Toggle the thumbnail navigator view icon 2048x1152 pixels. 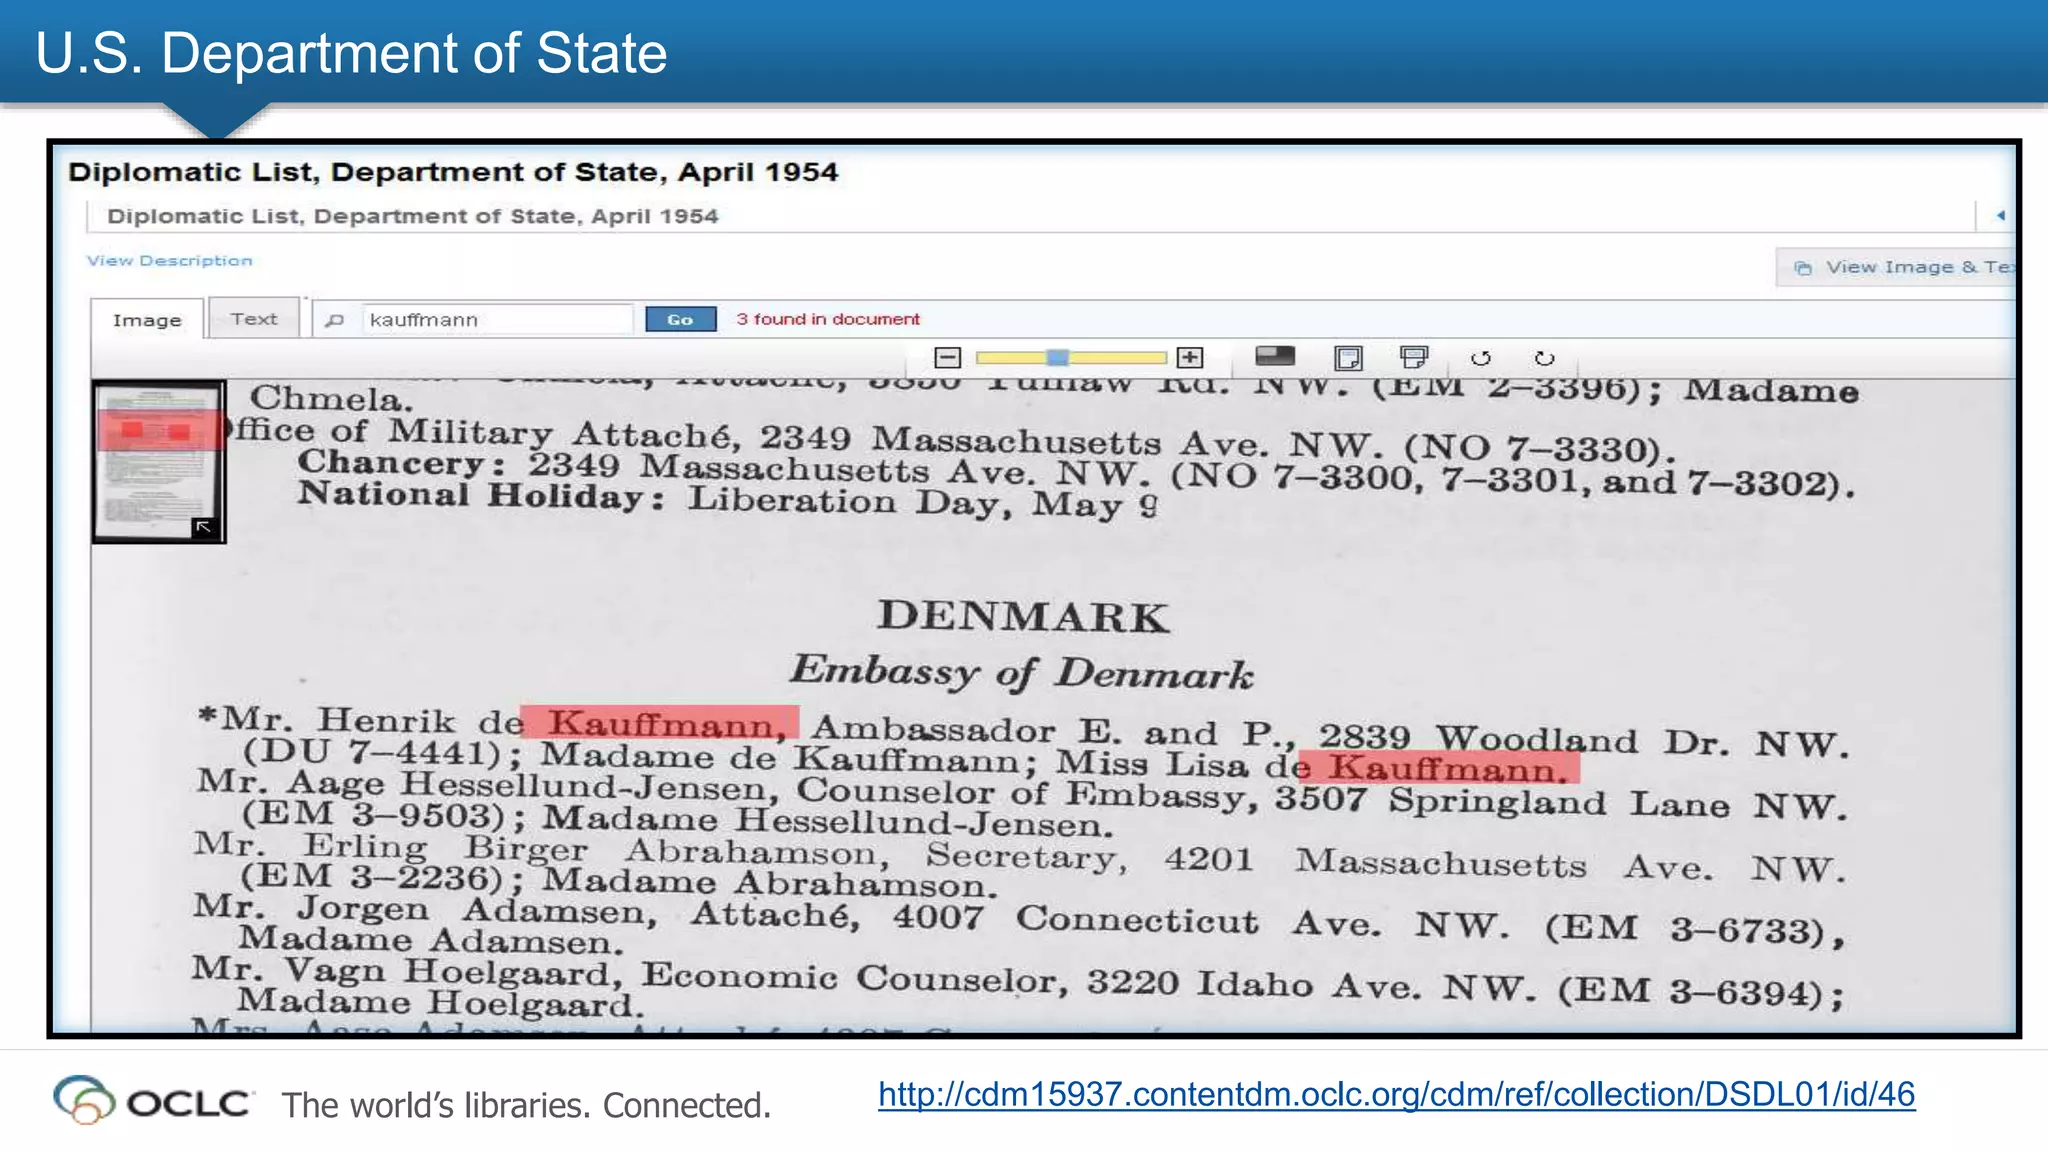(x=1275, y=356)
